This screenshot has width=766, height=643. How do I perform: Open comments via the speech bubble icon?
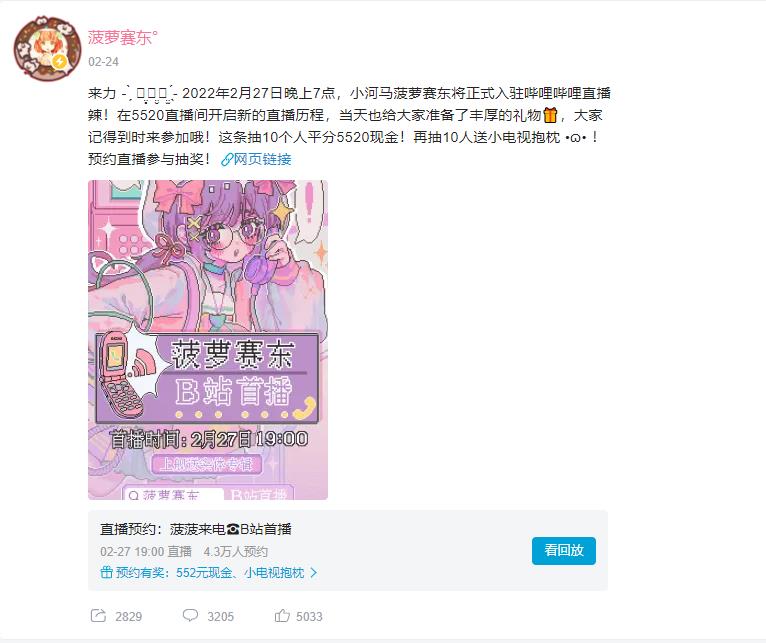click(190, 616)
